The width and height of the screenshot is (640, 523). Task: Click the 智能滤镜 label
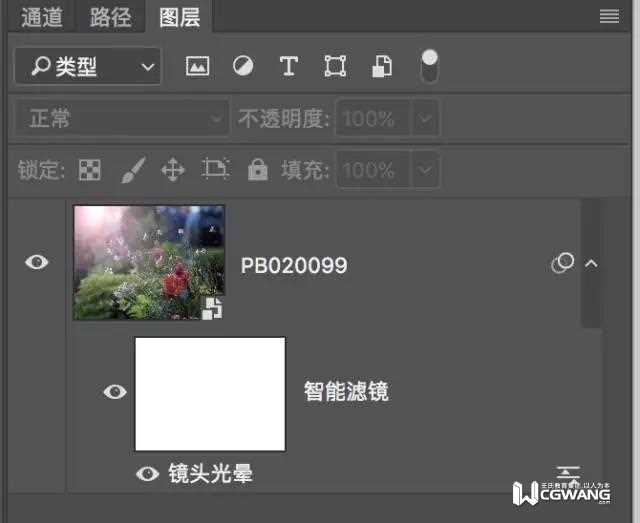[x=346, y=392]
